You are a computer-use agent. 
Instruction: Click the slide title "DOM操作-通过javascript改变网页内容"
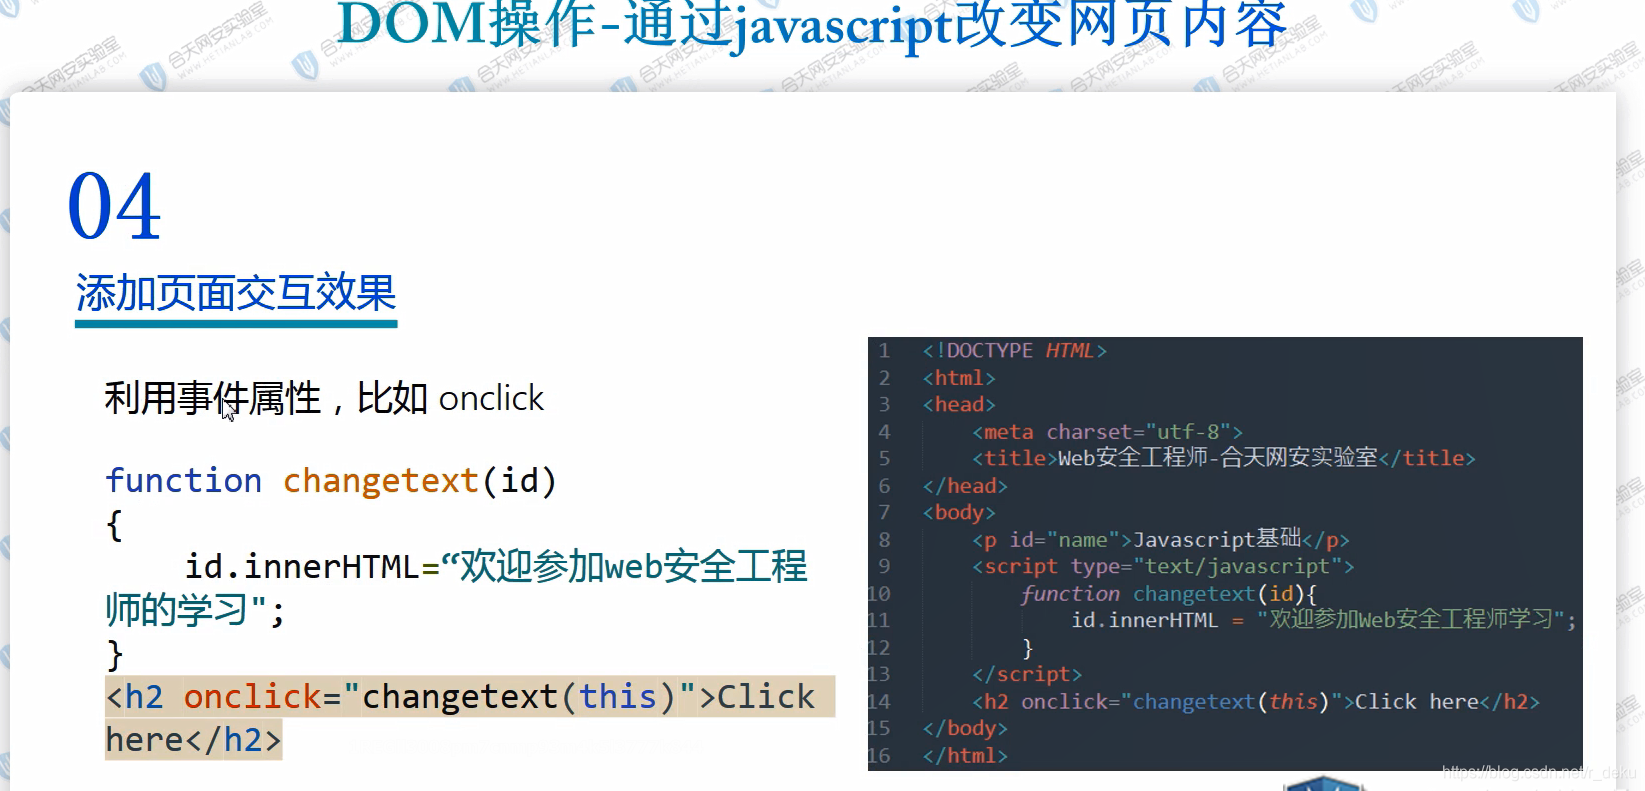pyautogui.click(x=811, y=25)
